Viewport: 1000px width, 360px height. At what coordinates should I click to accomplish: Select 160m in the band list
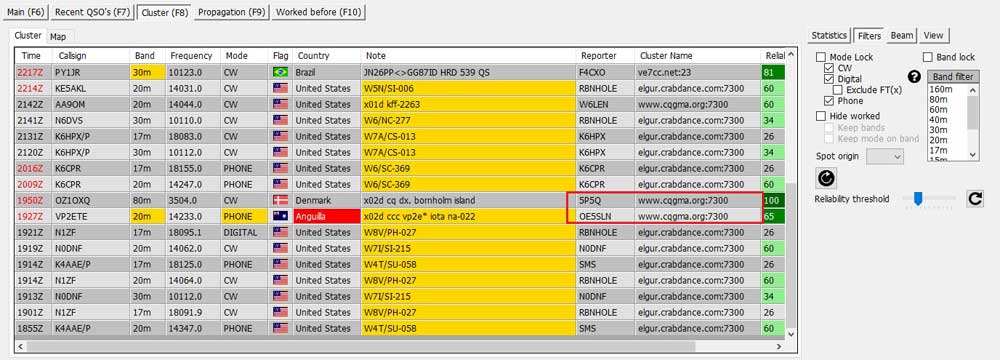(x=941, y=89)
